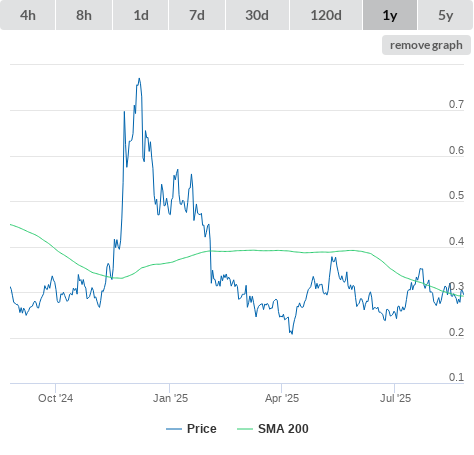This screenshot has height=455, width=474.
Task: Show the 30d price chart
Action: [x=257, y=15]
